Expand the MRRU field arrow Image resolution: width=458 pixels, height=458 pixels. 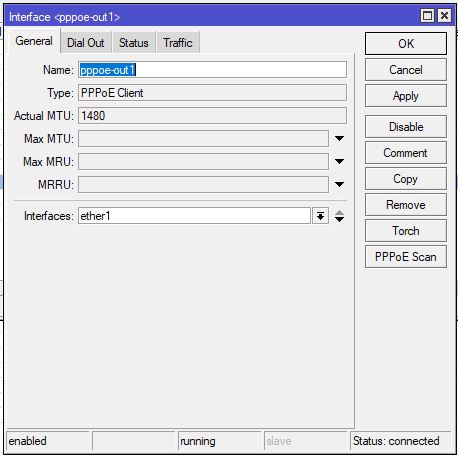(339, 184)
